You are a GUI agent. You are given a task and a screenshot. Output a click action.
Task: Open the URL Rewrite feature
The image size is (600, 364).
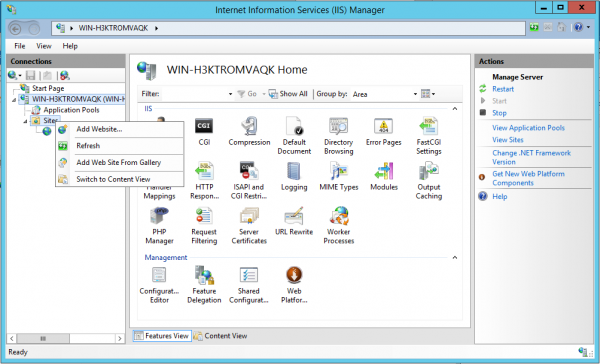tap(294, 221)
